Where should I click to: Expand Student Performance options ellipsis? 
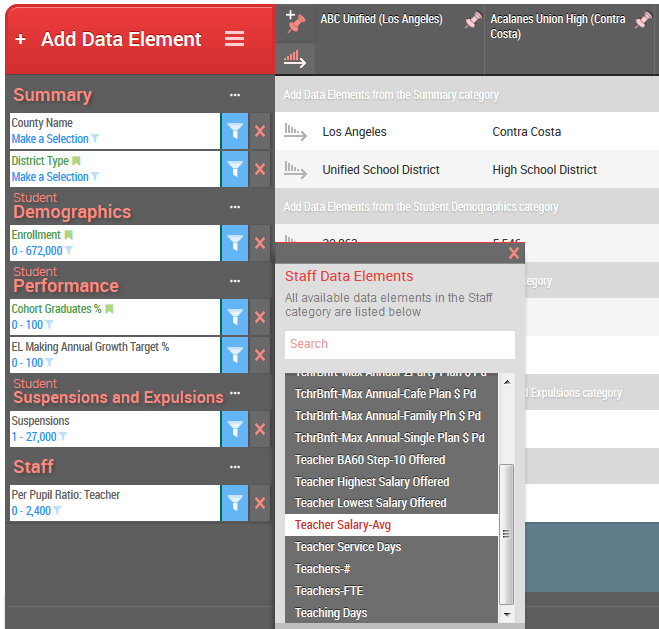point(235,281)
